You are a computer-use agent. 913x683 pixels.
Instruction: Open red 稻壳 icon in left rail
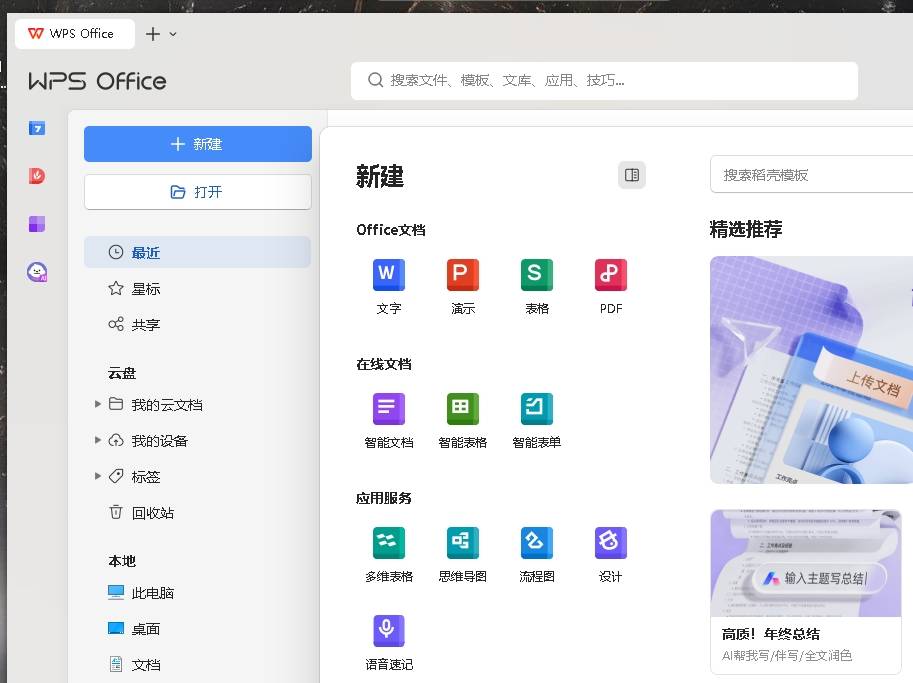click(x=37, y=176)
